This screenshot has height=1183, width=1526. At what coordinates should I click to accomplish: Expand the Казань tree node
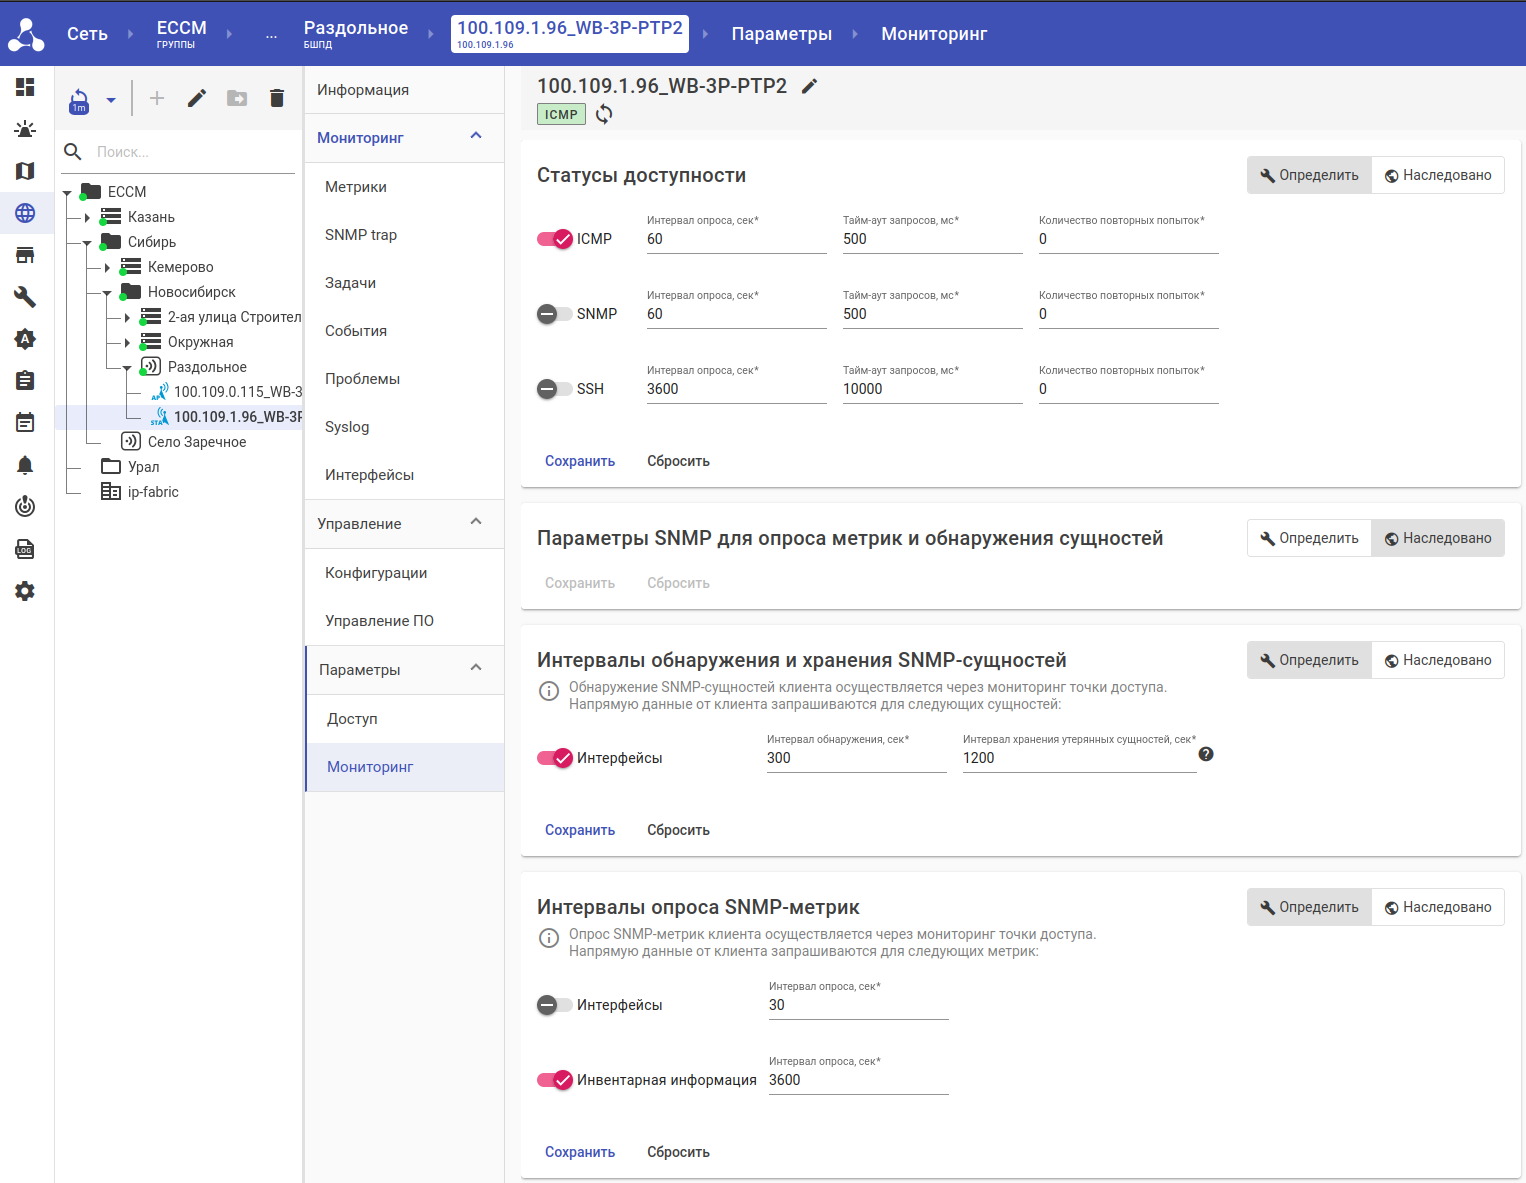point(87,217)
